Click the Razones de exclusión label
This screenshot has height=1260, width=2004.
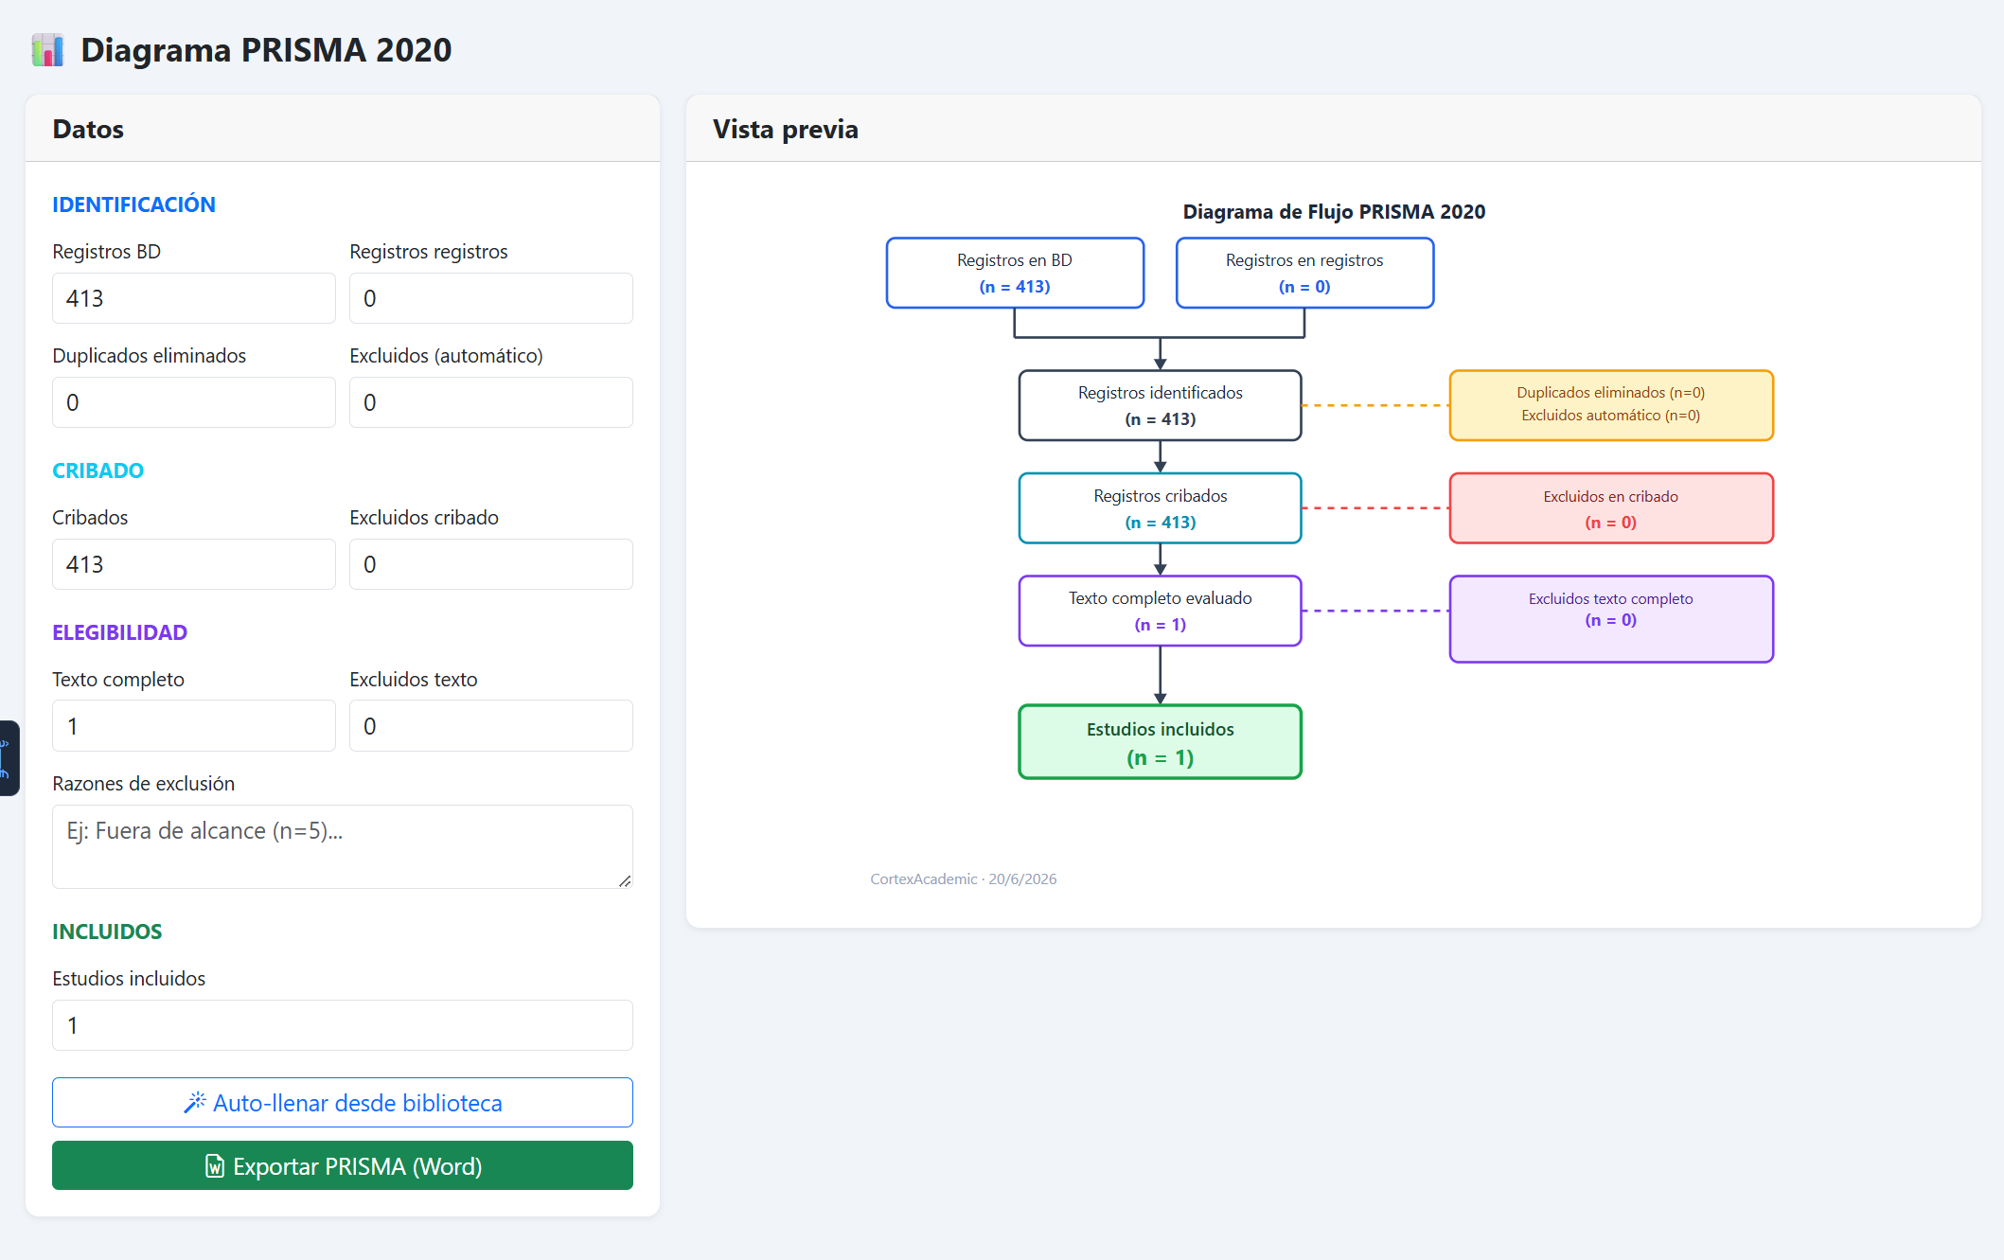point(144,783)
